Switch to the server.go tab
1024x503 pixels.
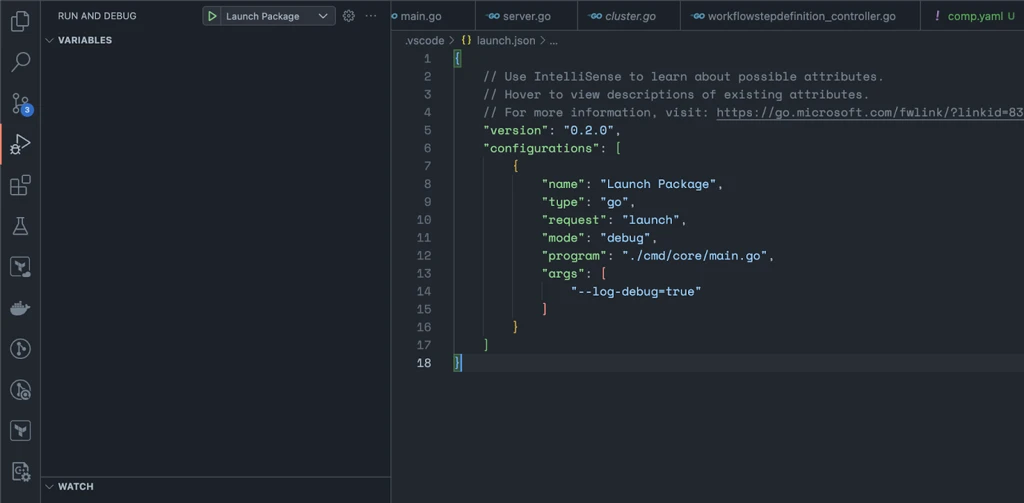pyautogui.click(x=526, y=16)
